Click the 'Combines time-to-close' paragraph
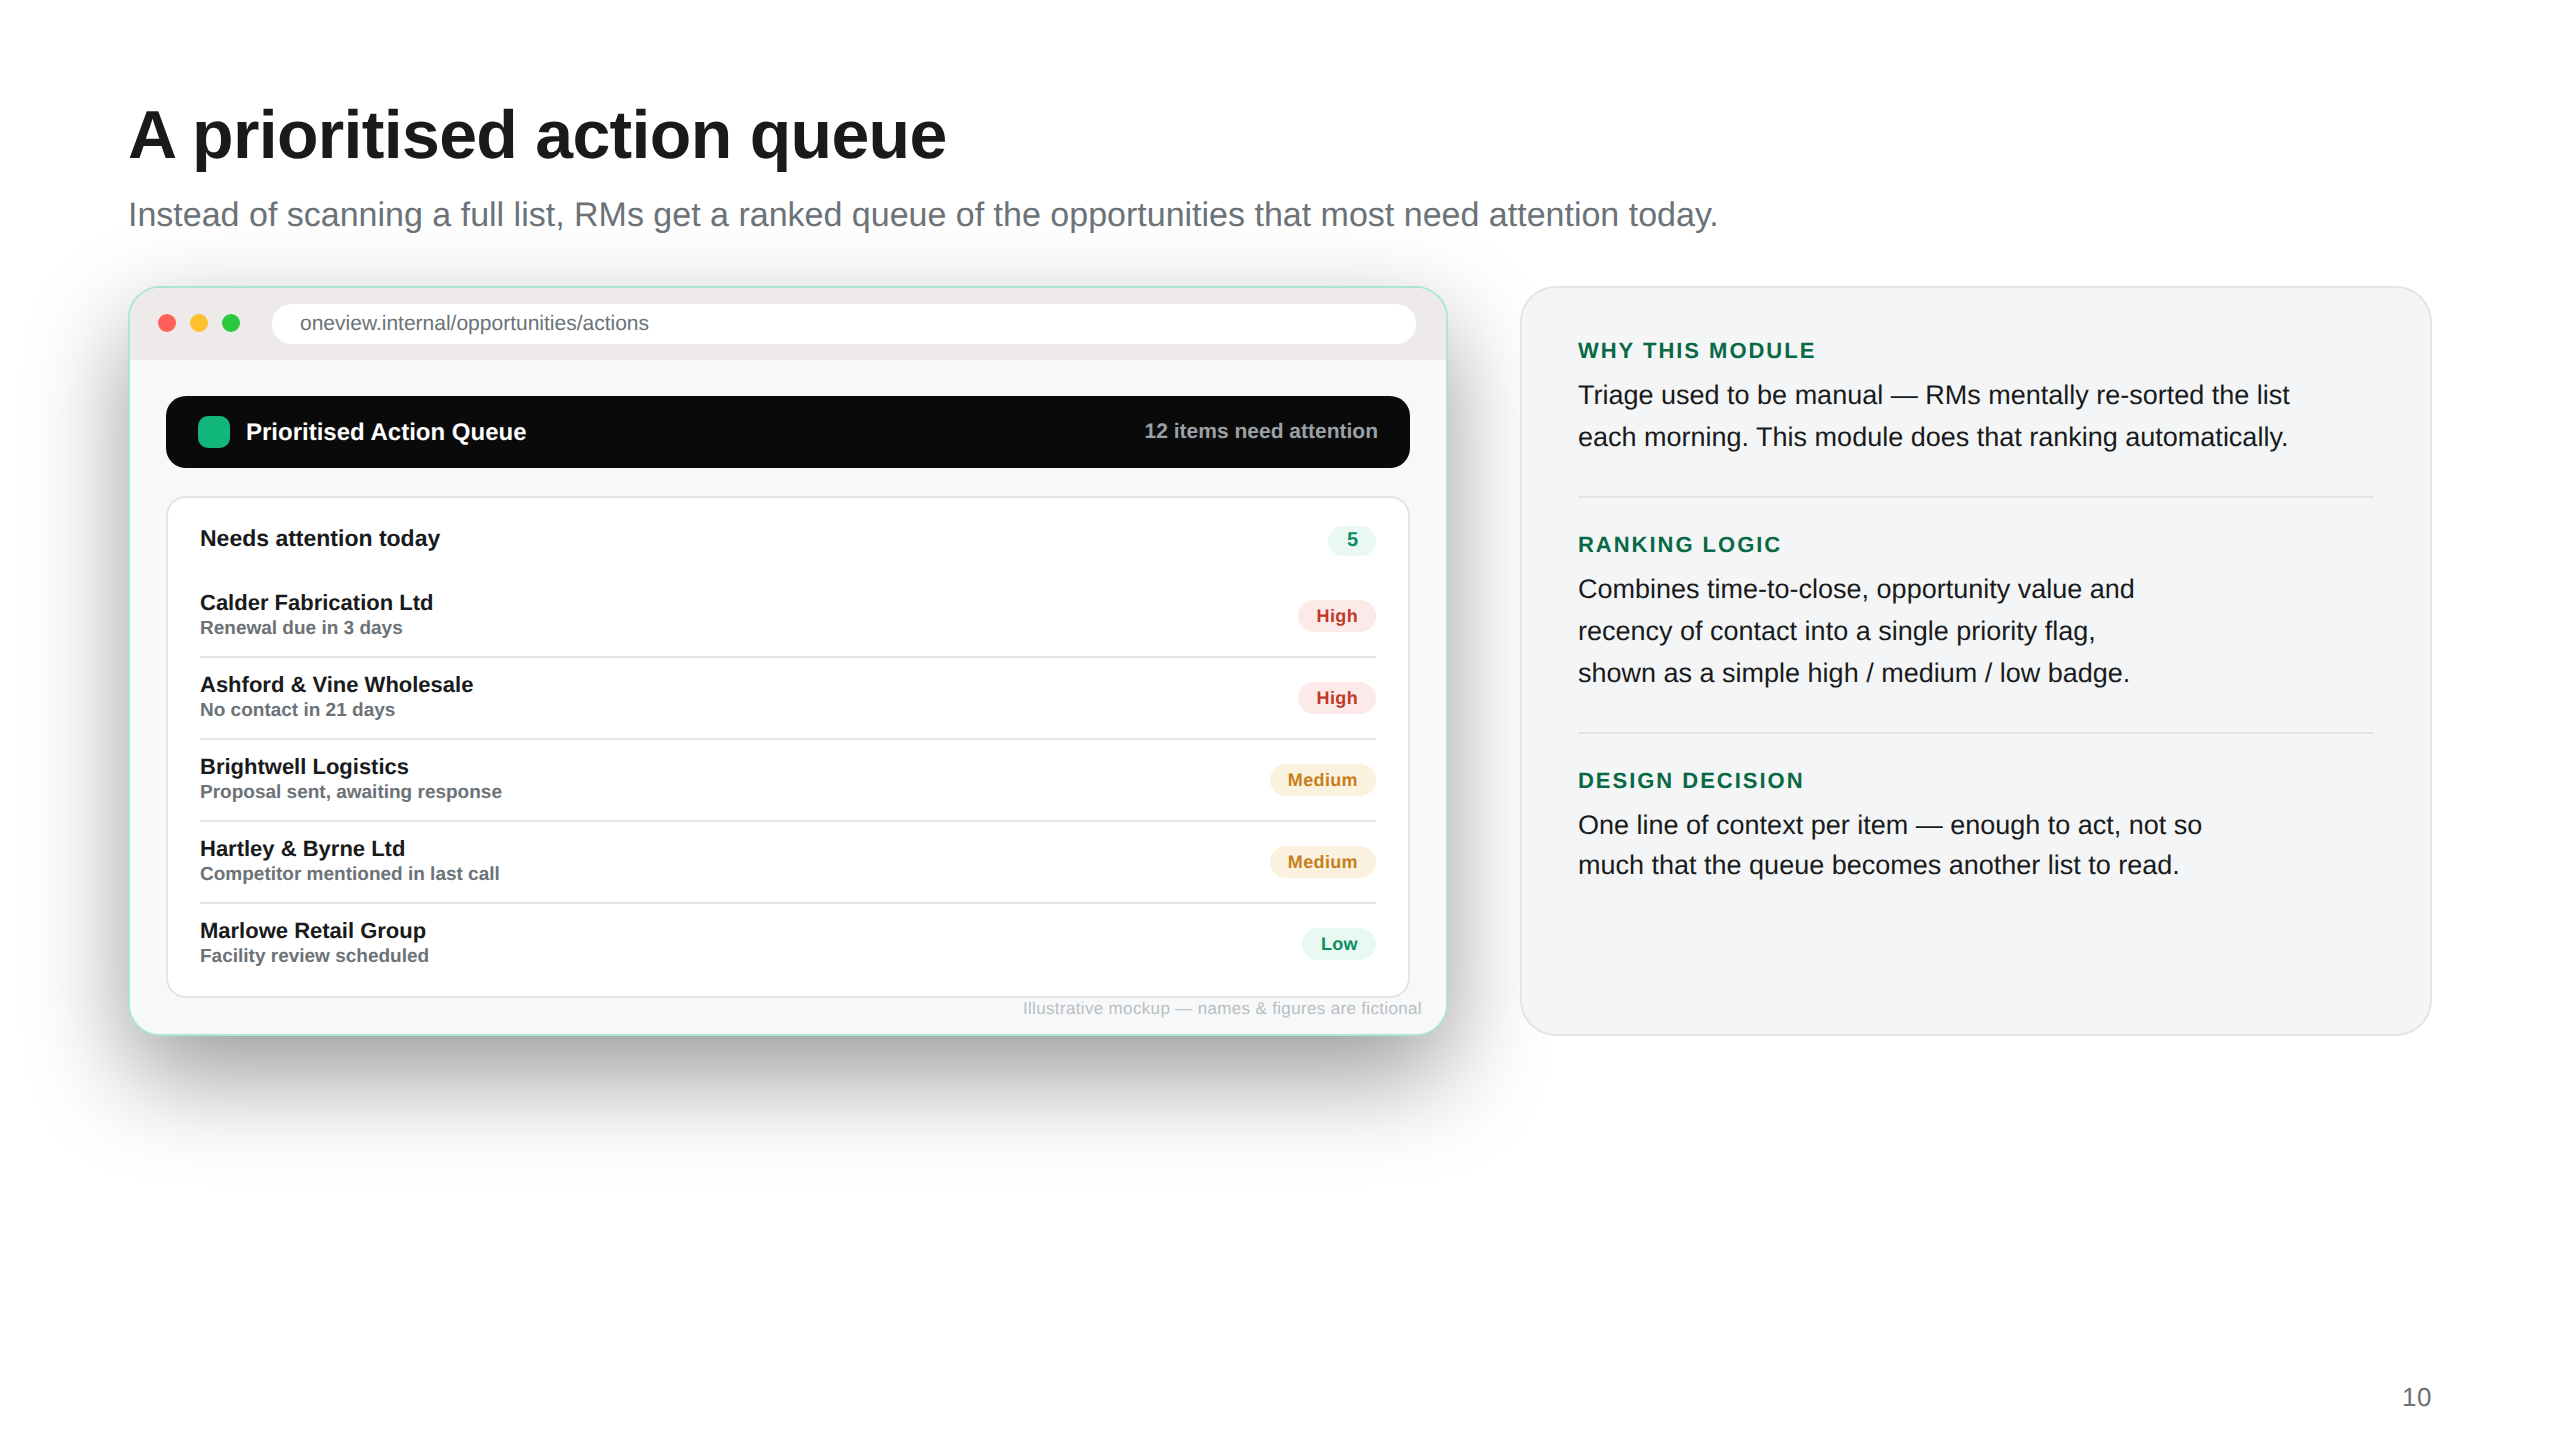The image size is (2560, 1440). pyautogui.click(x=1856, y=631)
